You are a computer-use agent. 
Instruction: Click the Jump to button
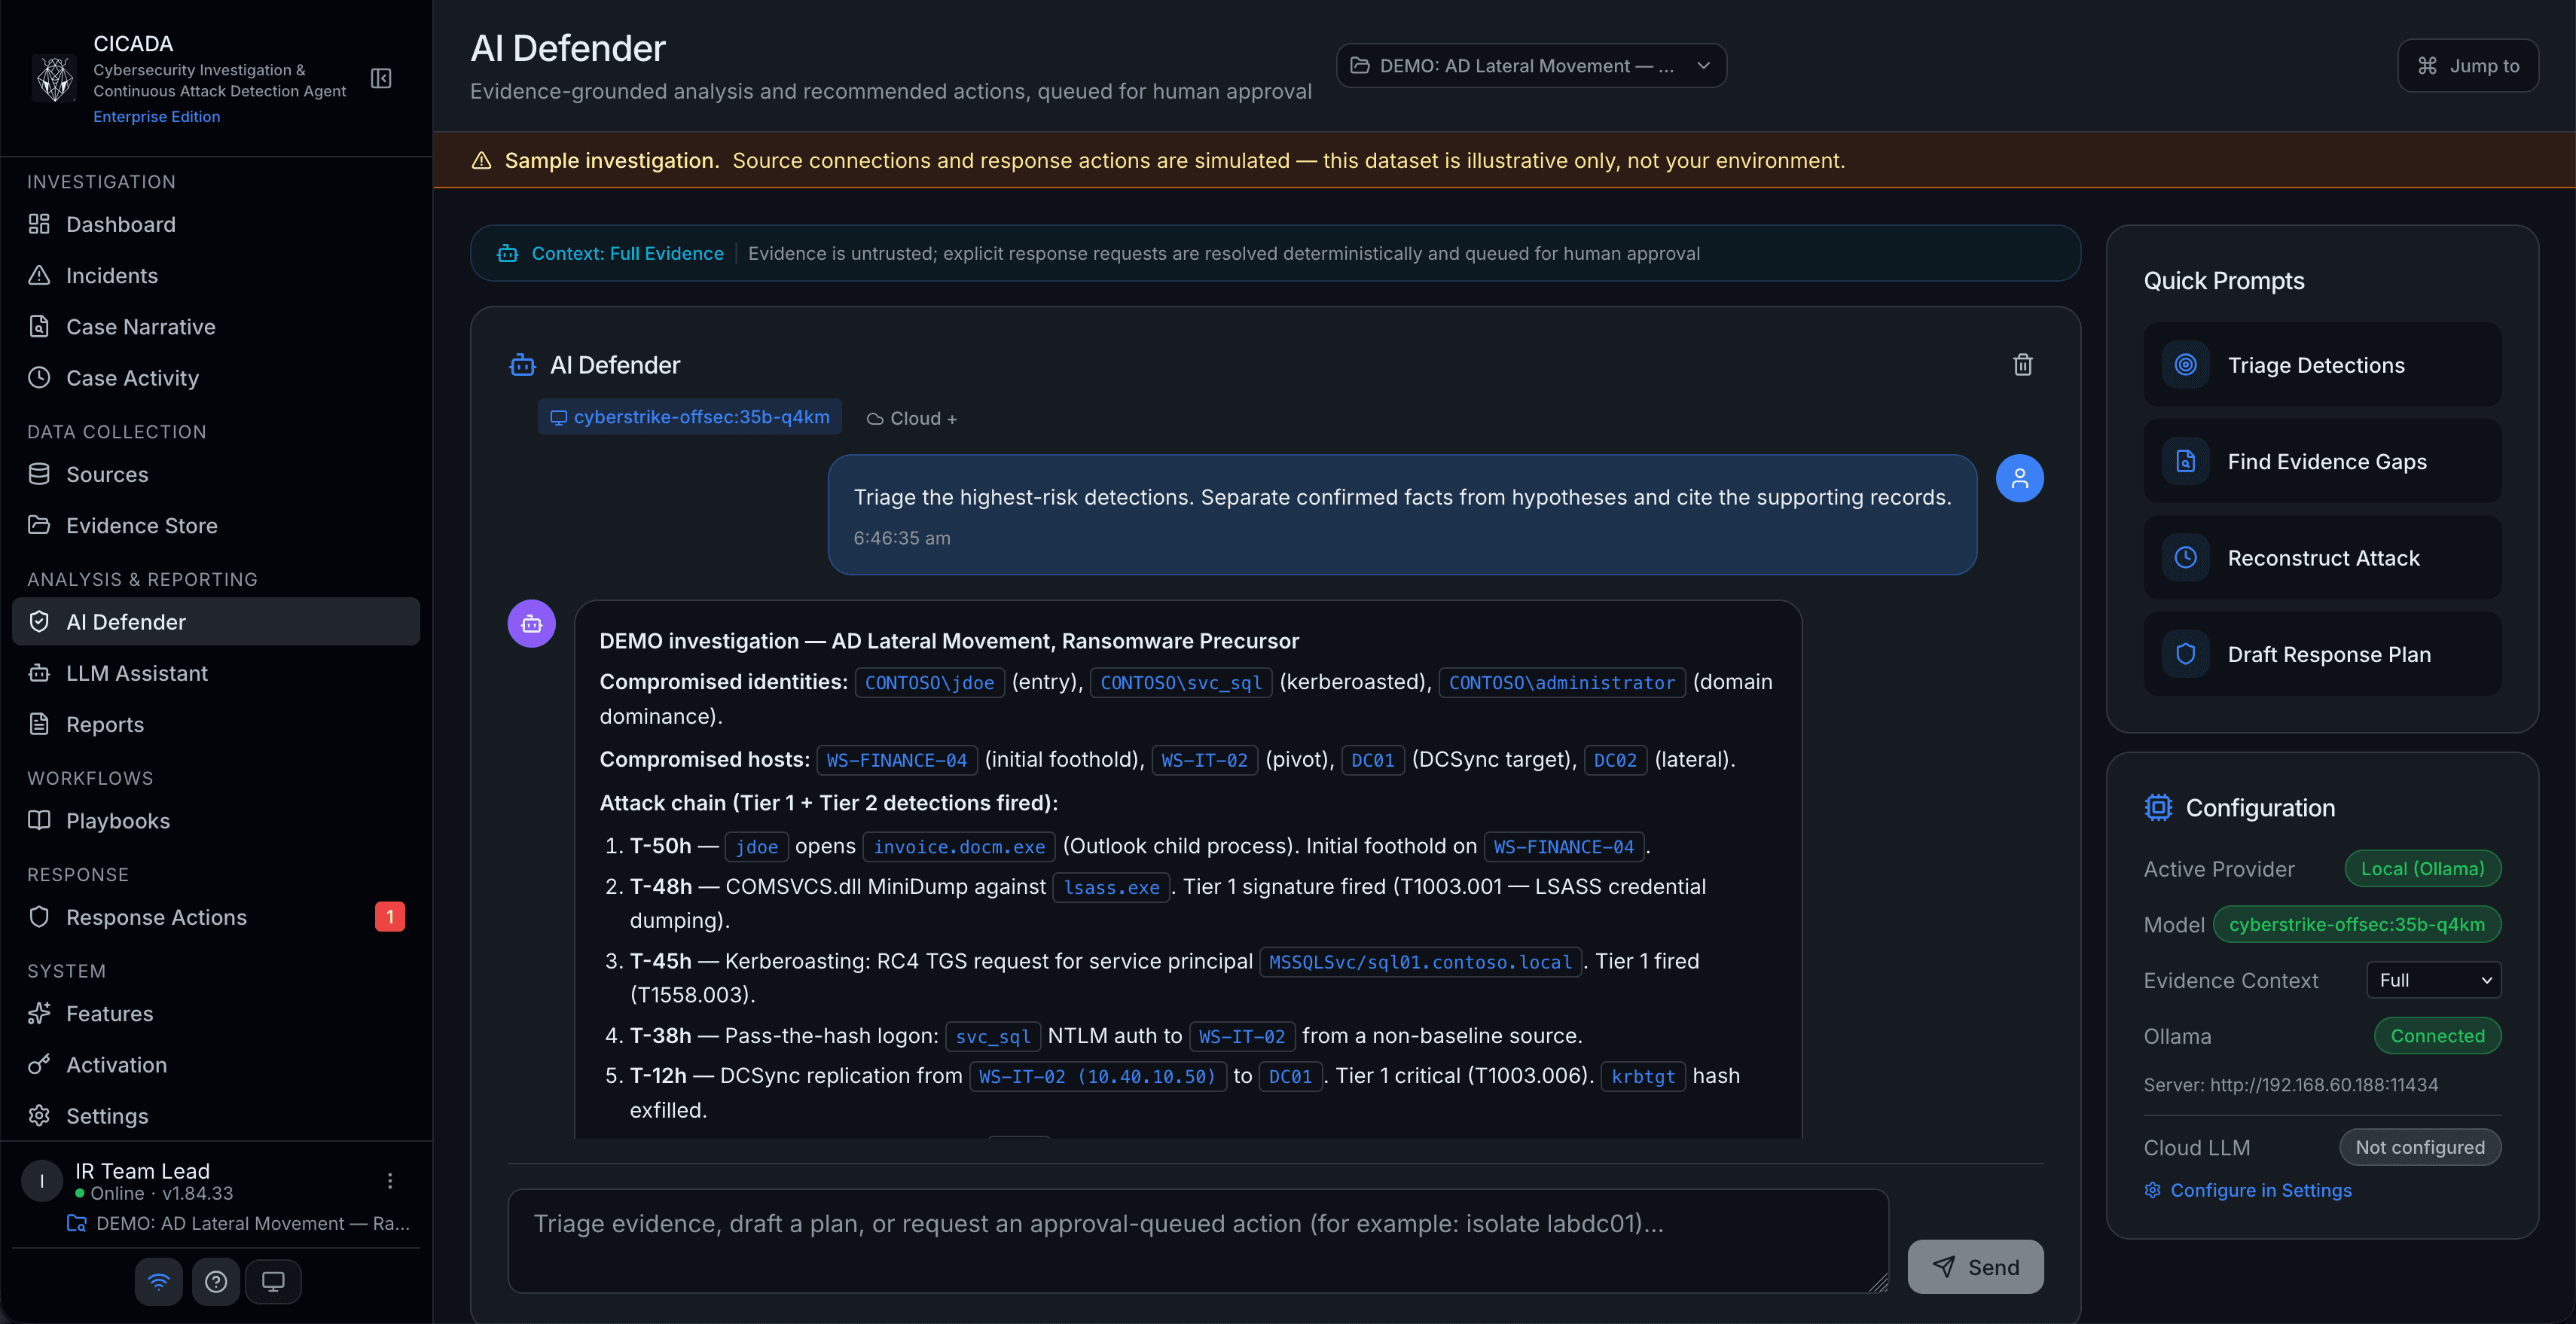click(x=2467, y=66)
